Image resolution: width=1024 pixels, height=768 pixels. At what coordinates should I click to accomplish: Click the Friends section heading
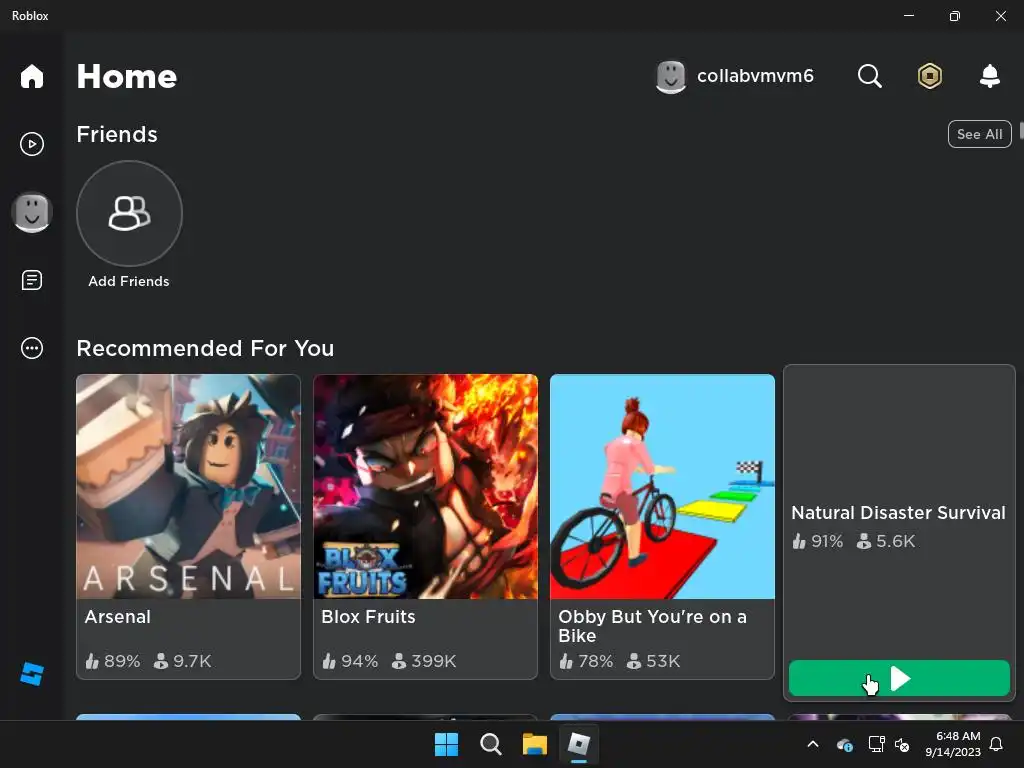(117, 134)
